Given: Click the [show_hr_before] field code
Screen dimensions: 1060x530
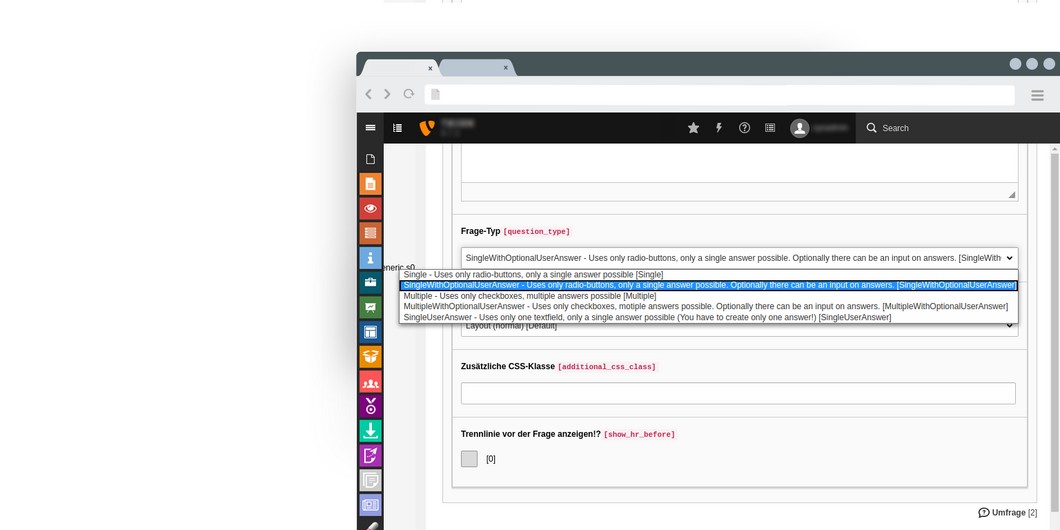Looking at the screenshot, I should coord(640,435).
